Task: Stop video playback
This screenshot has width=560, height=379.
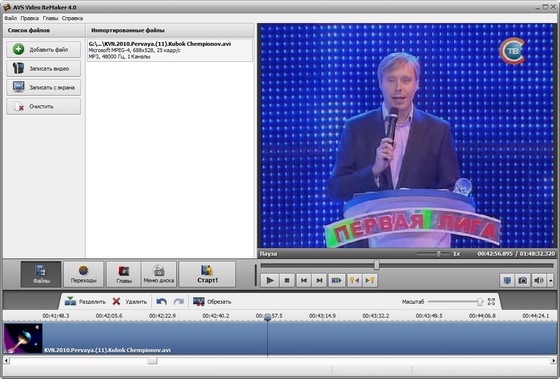Action: (x=287, y=281)
